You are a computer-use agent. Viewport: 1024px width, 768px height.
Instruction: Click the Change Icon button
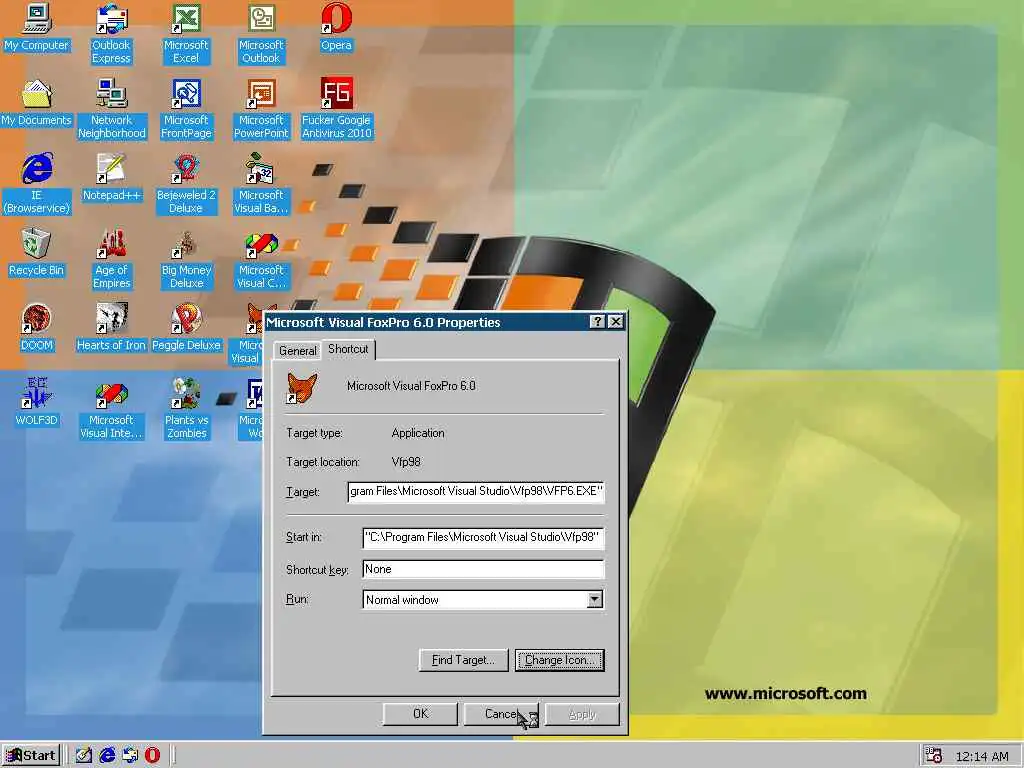pos(560,660)
